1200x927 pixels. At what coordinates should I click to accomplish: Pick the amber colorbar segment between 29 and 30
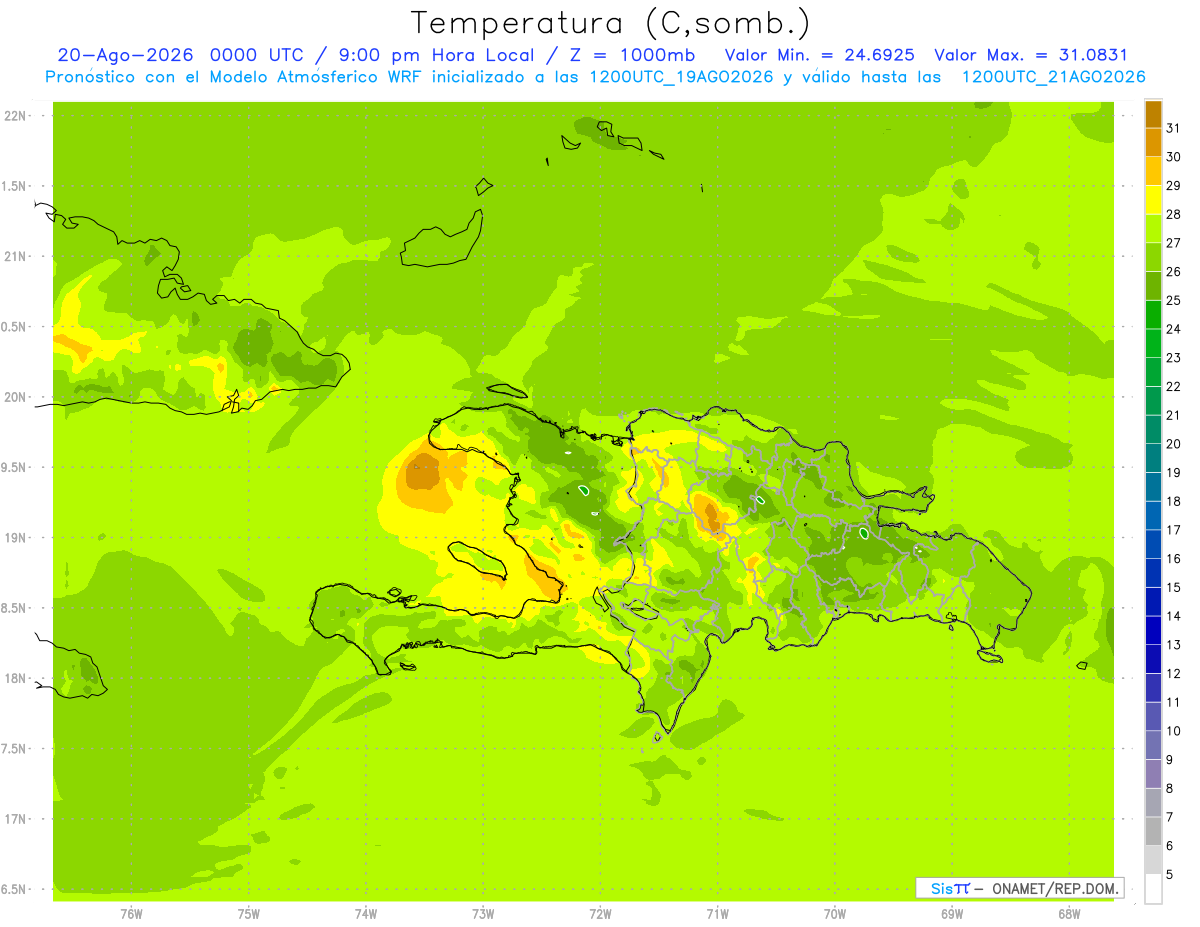point(1153,170)
